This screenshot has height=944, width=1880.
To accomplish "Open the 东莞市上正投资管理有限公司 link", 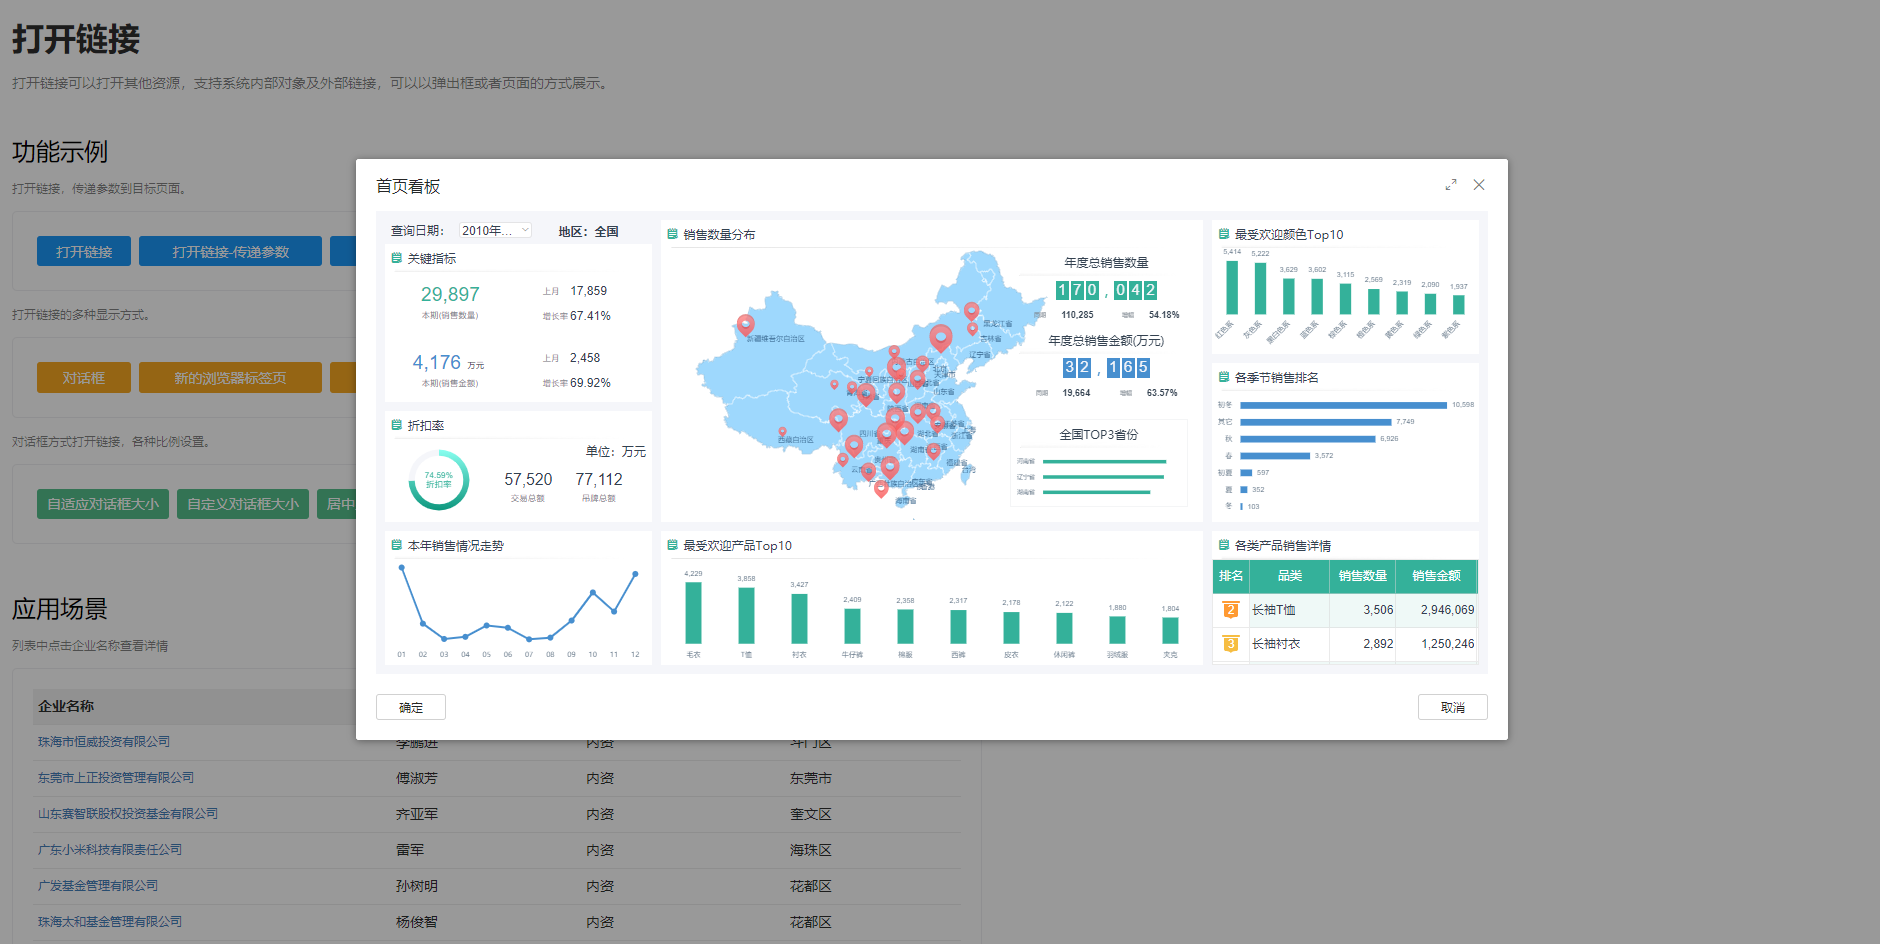I will point(116,778).
